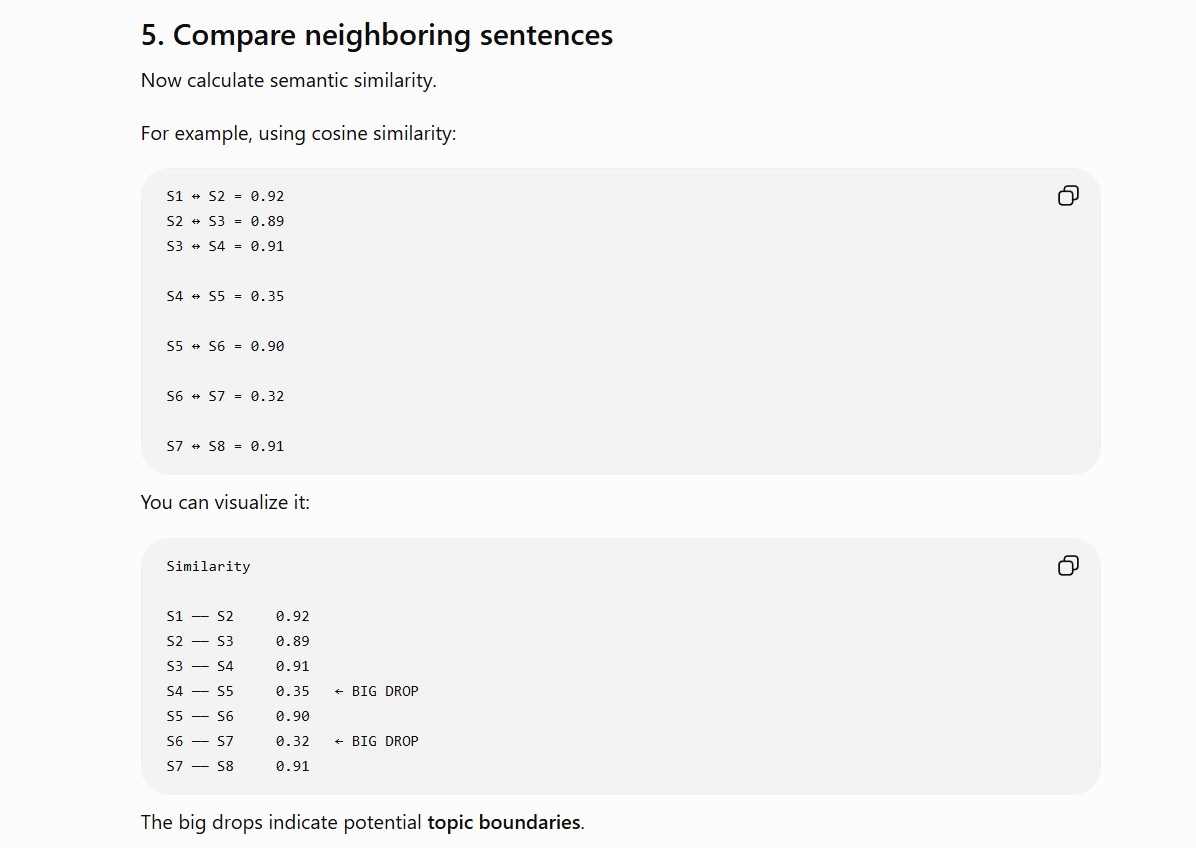Click 'Now calculate semantic similarity.' sentence
1196x848 pixels.
[288, 80]
